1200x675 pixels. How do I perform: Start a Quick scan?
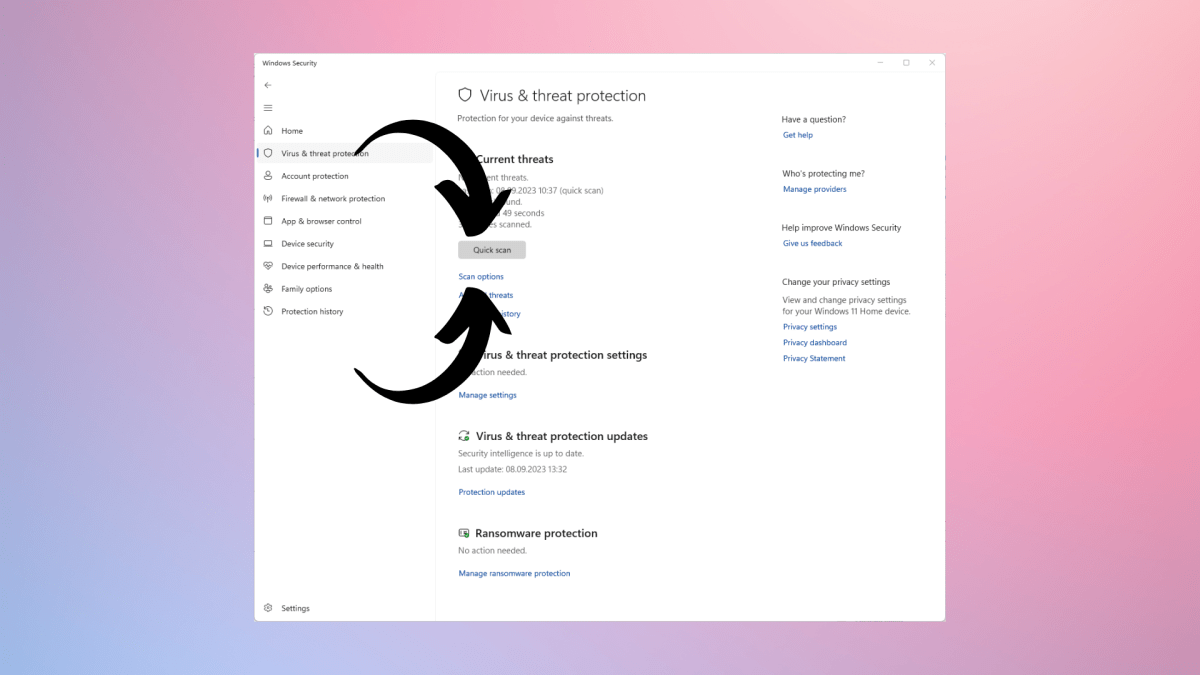(x=492, y=250)
